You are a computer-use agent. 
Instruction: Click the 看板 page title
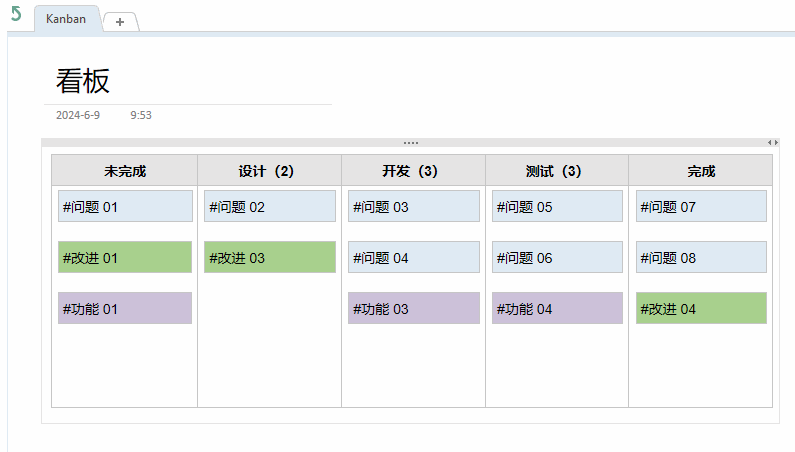tap(83, 81)
